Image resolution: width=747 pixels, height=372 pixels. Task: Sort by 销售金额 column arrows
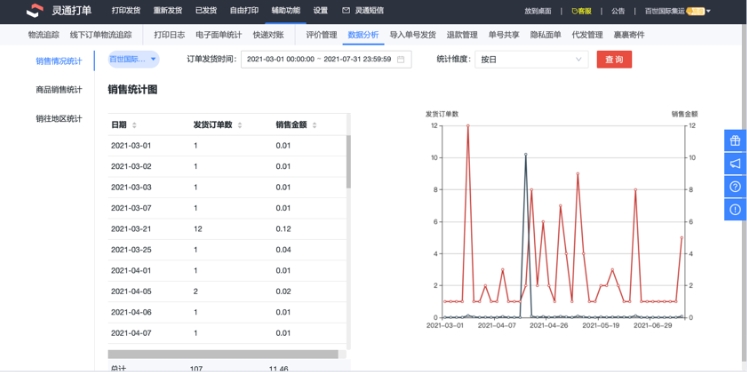314,125
